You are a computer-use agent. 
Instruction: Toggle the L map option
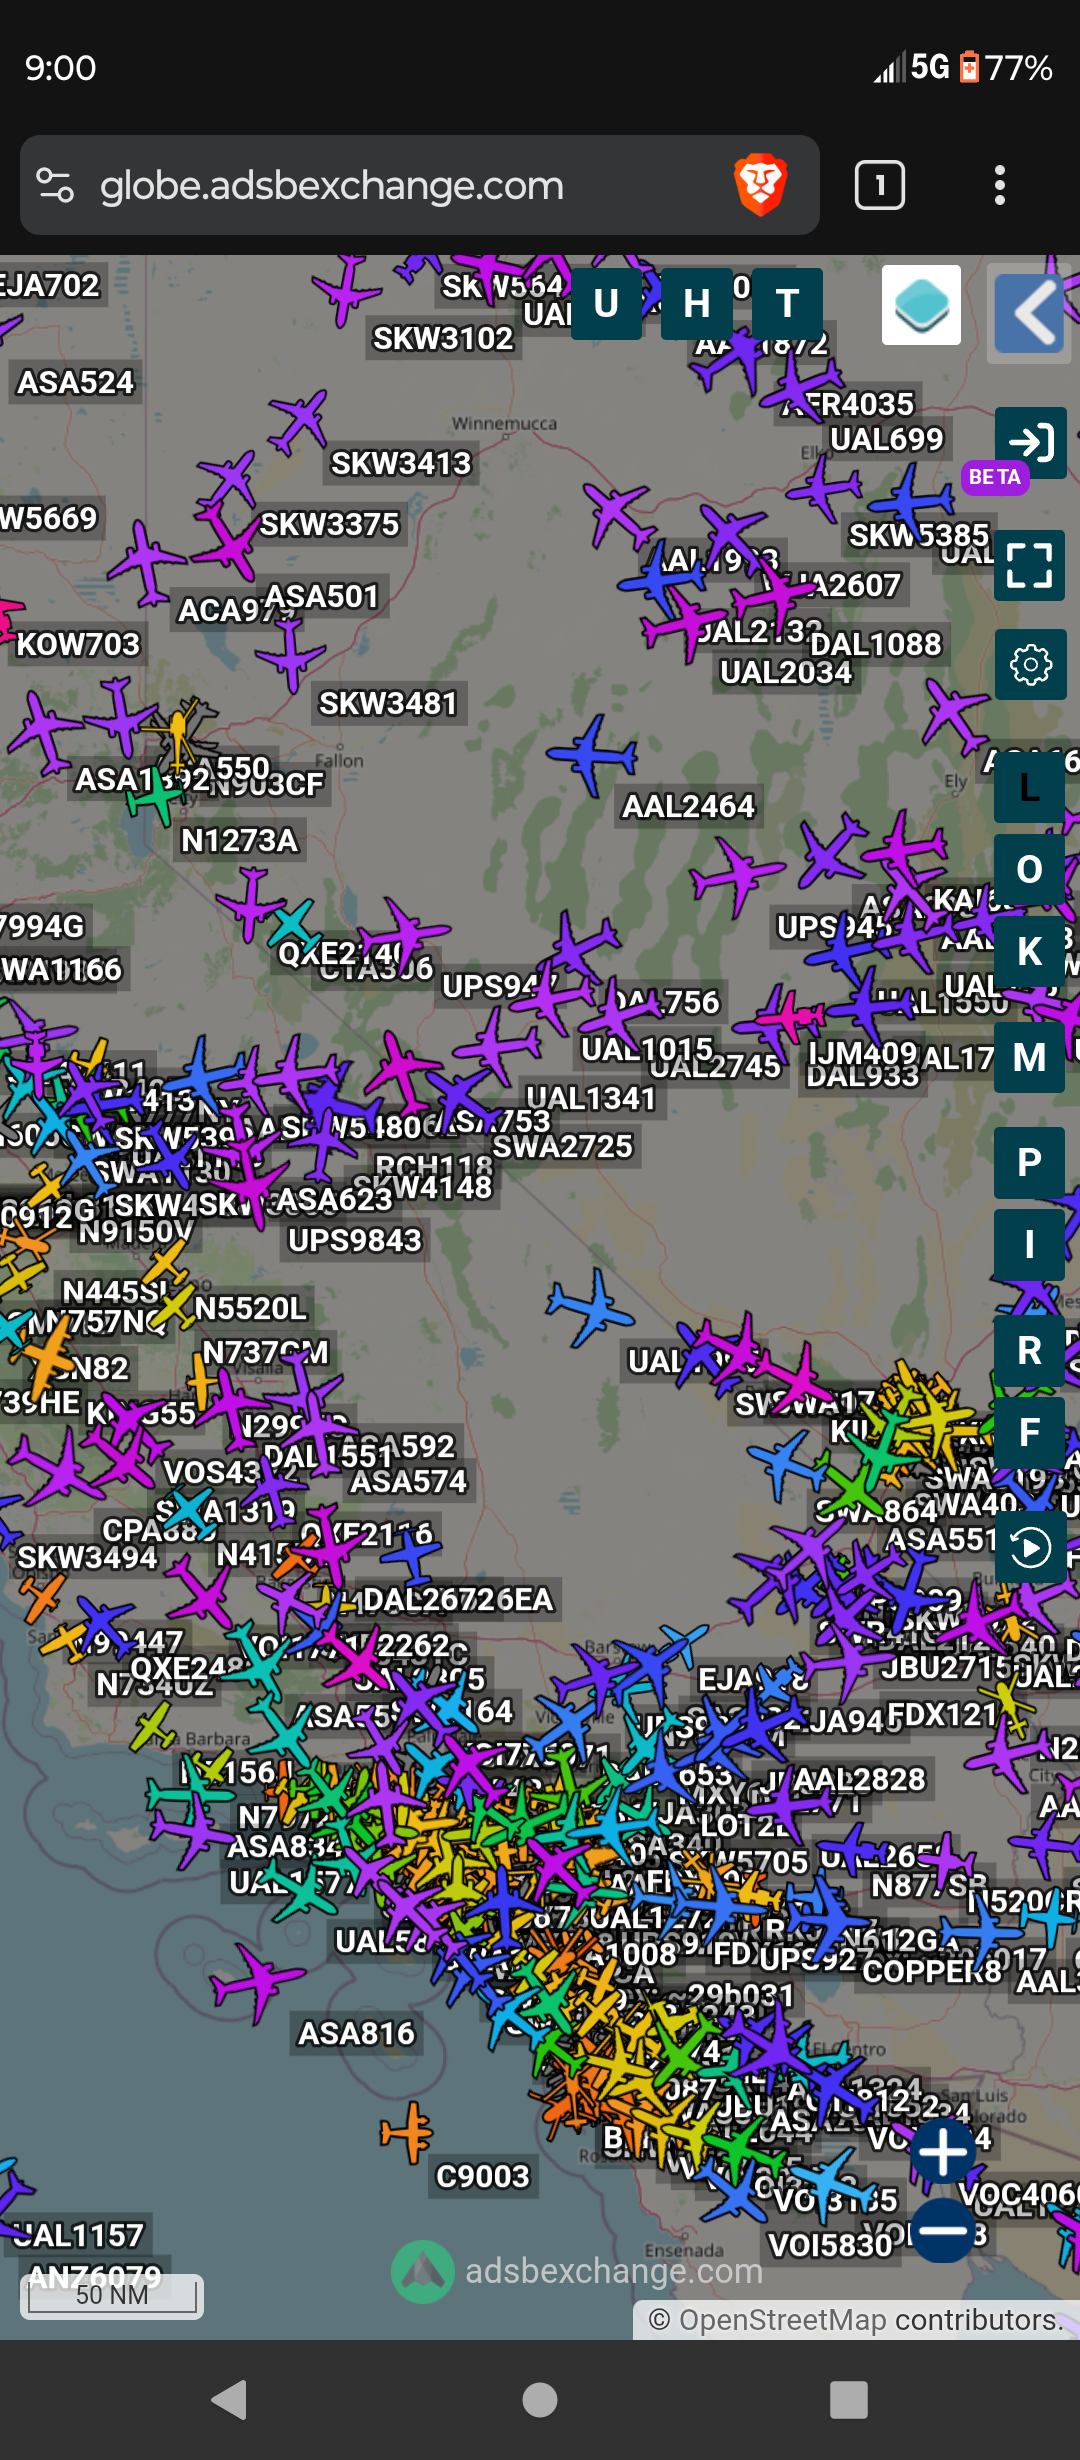[1029, 788]
